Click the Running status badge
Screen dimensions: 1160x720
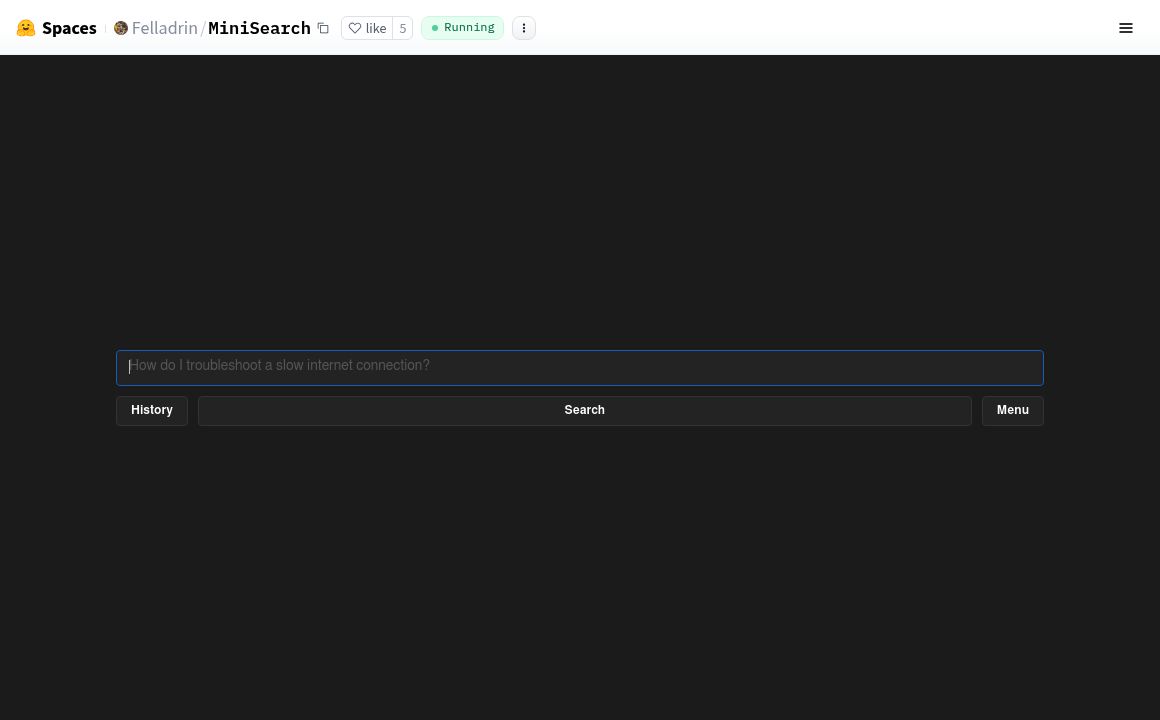(462, 28)
